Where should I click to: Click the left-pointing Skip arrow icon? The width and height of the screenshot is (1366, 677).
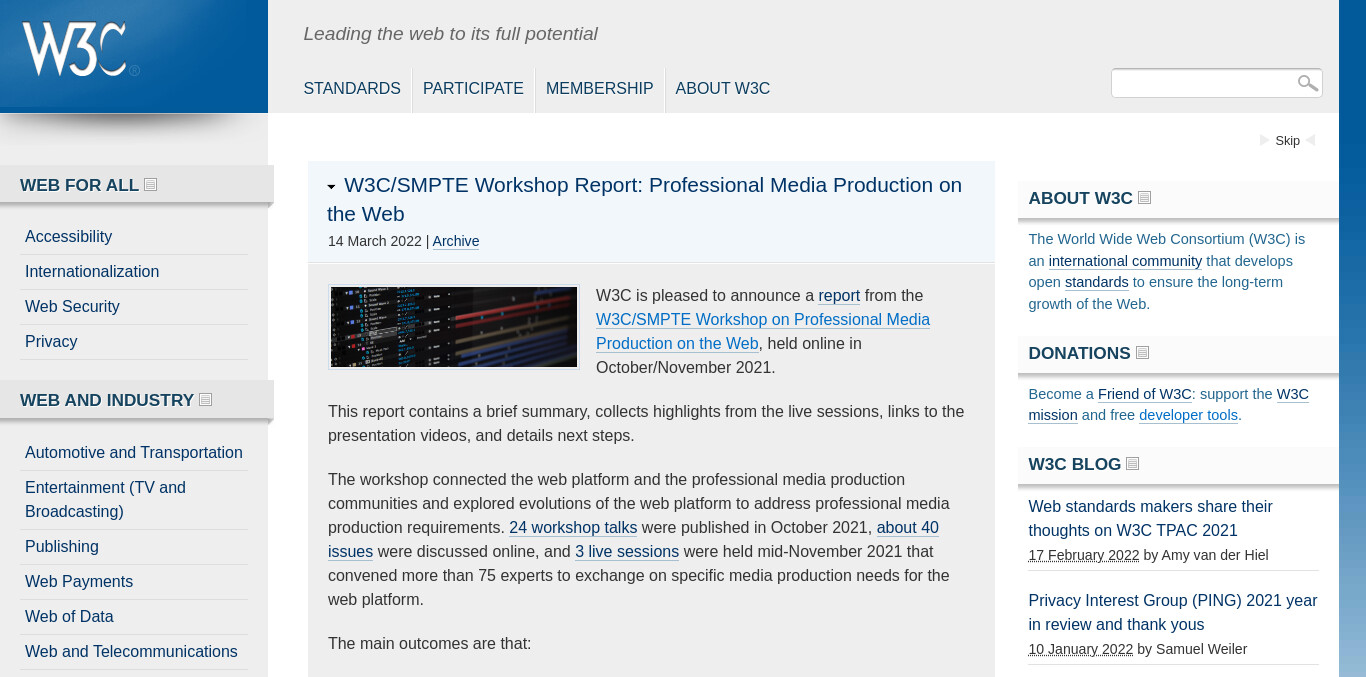1311,141
